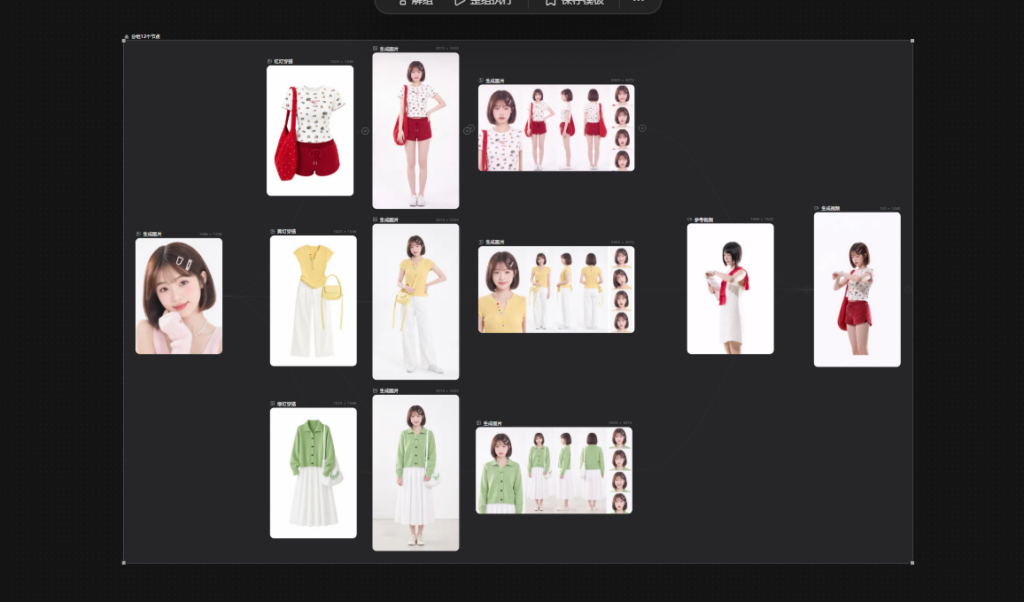Click header icon of green character sheet node

click(479, 423)
